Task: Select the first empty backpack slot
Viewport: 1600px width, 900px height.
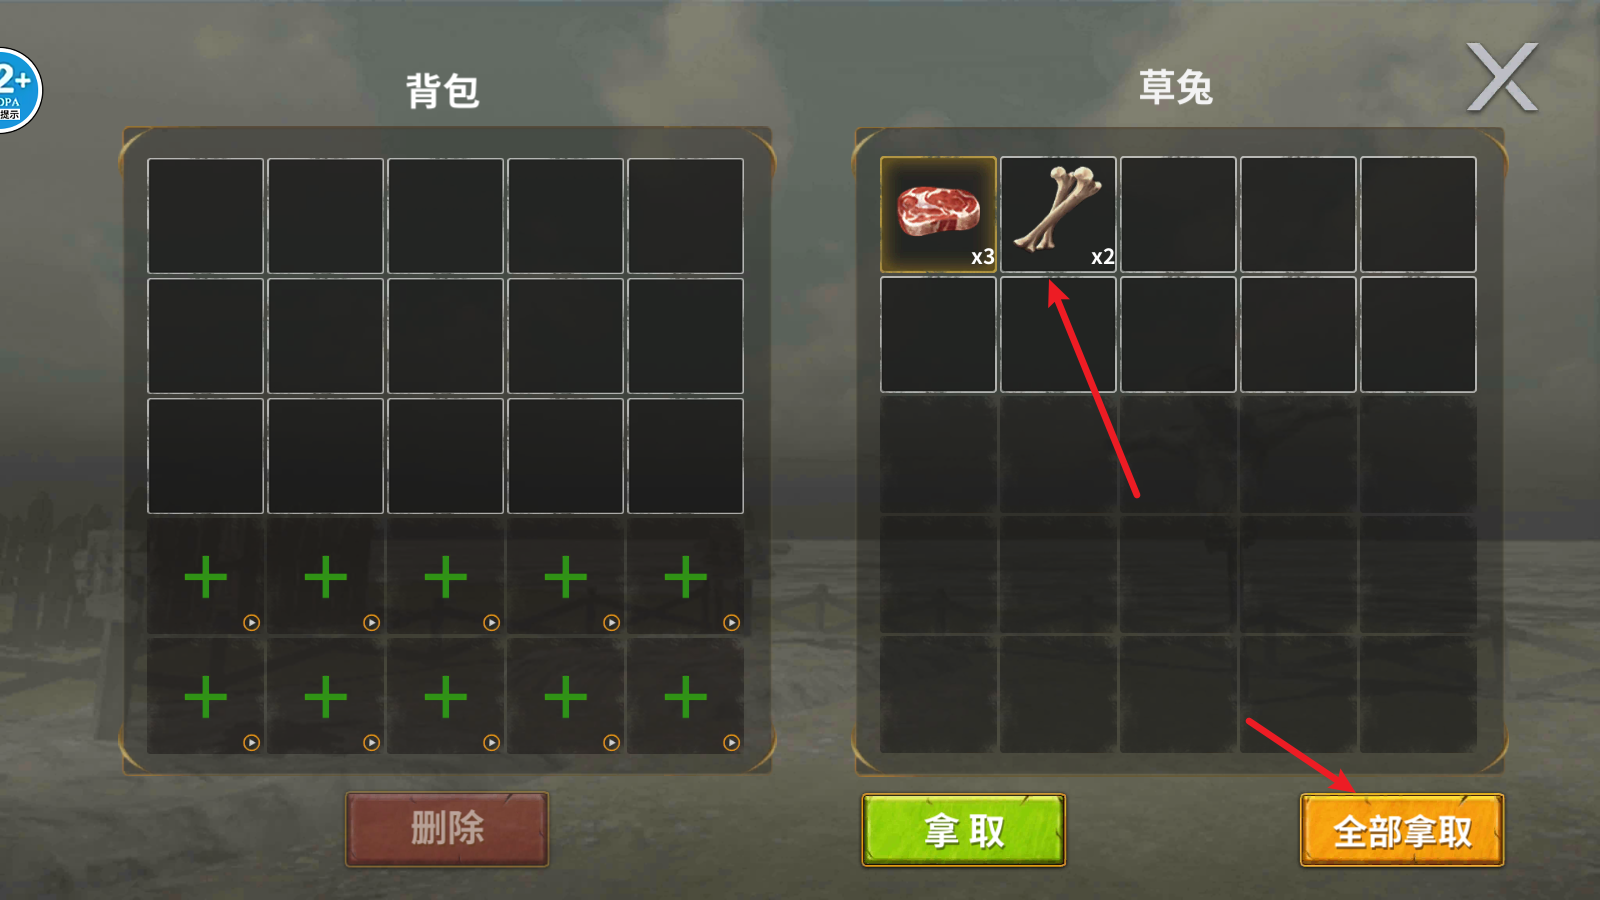Action: (206, 216)
